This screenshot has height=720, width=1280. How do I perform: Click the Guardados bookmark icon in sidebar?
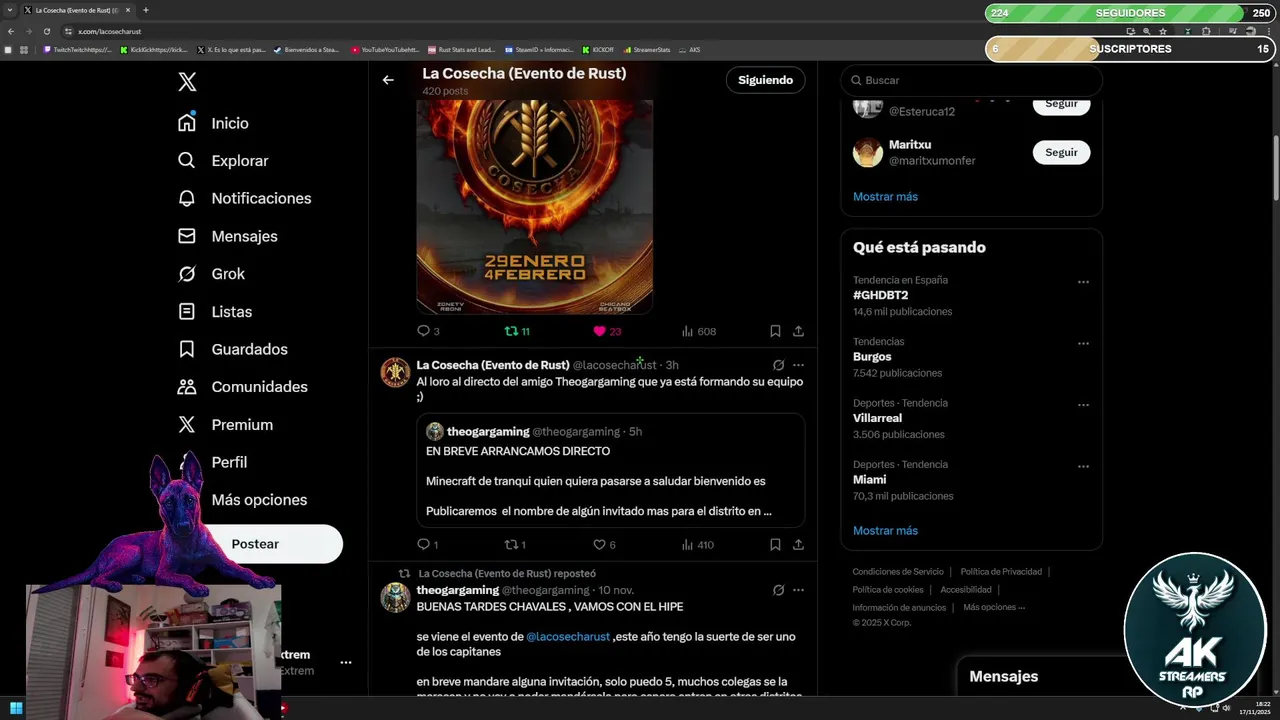[187, 349]
